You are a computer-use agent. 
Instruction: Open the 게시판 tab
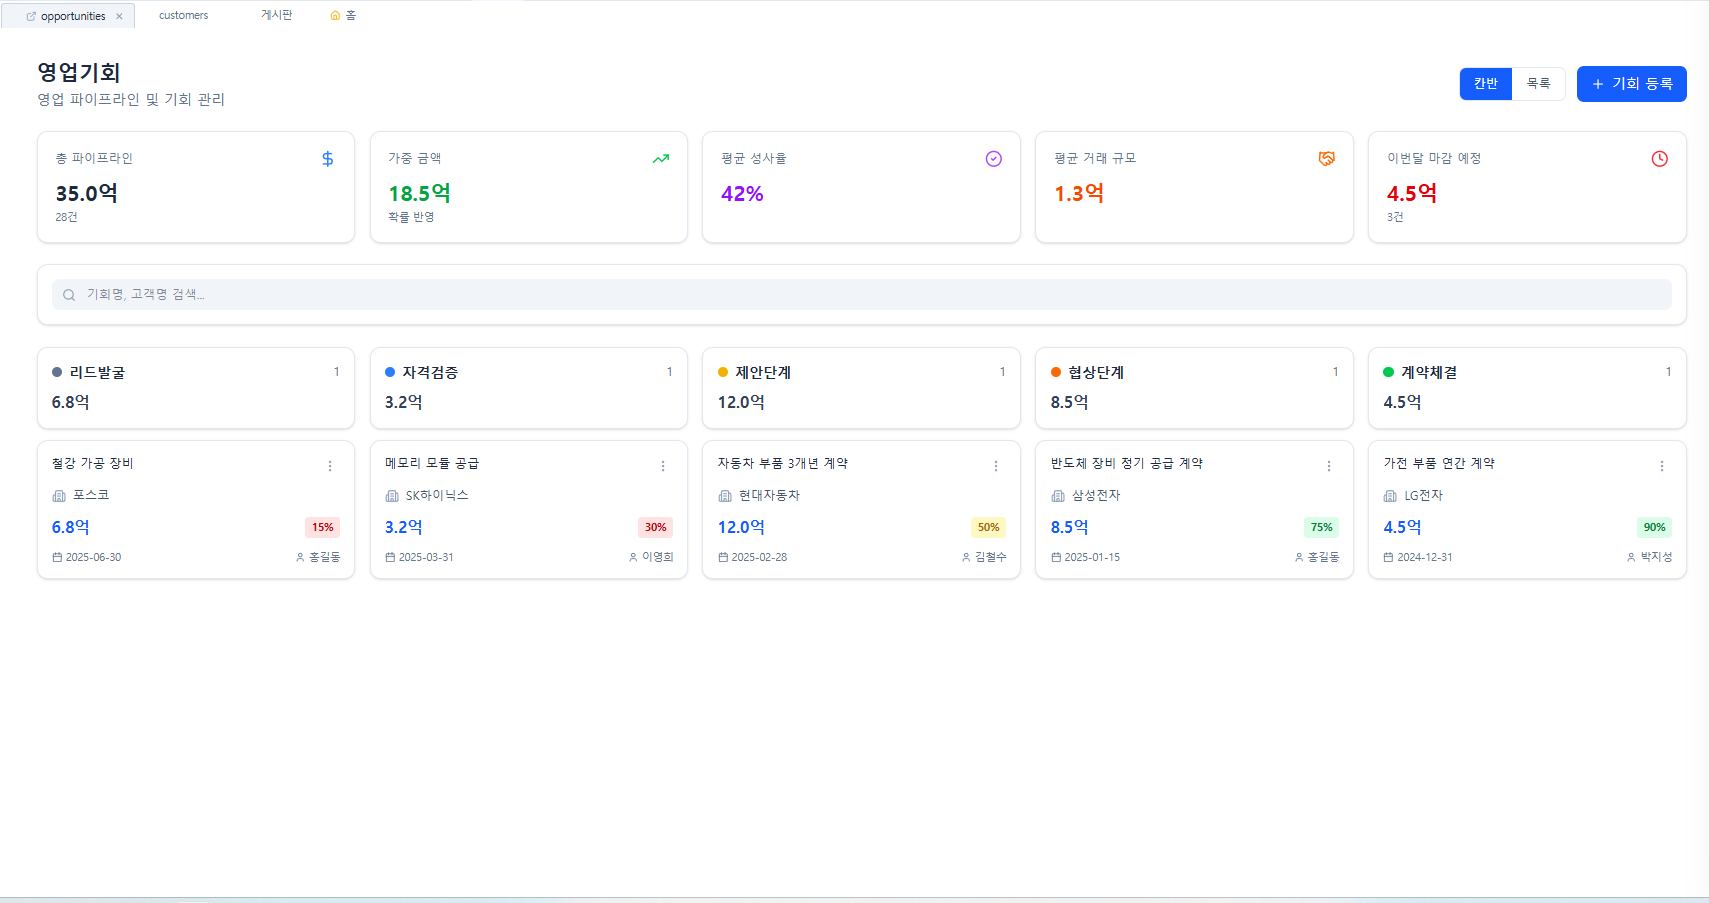[276, 15]
